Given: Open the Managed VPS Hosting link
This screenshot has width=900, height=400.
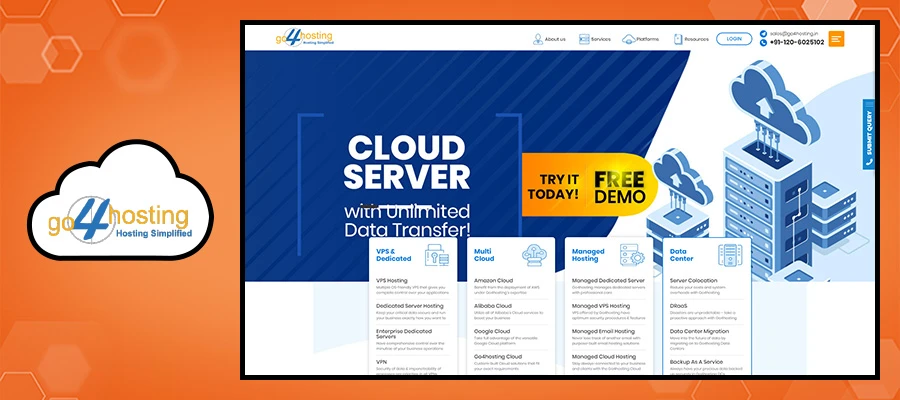Looking at the screenshot, I should click(x=601, y=306).
